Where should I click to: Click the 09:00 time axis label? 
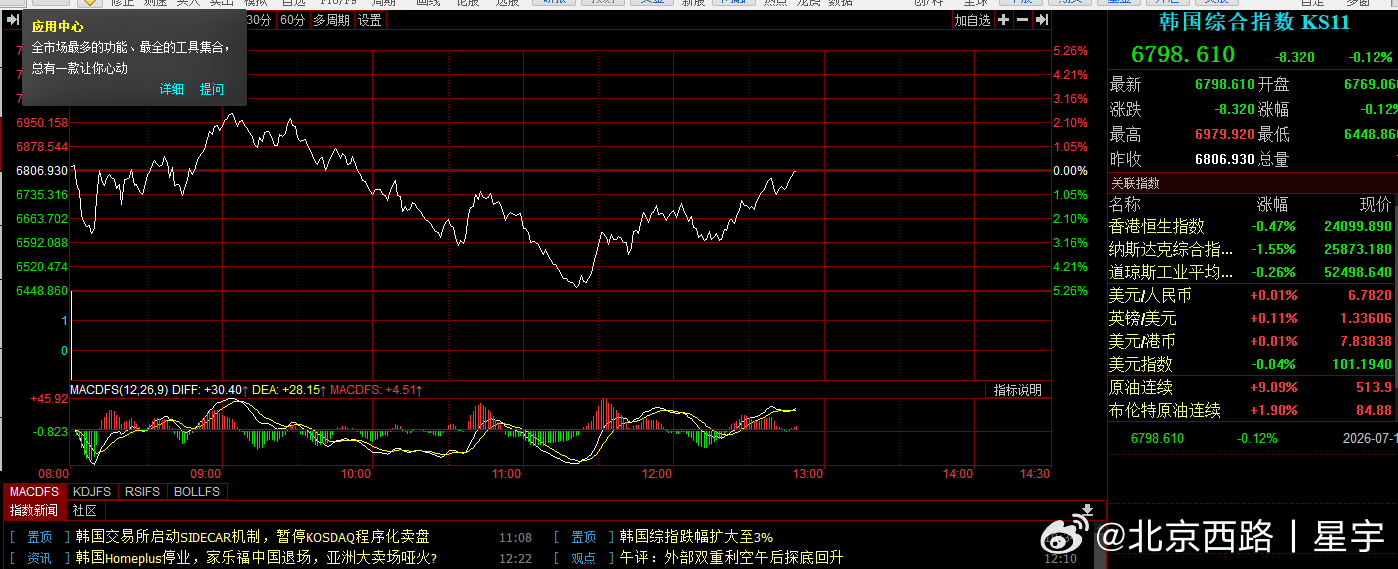click(x=206, y=474)
